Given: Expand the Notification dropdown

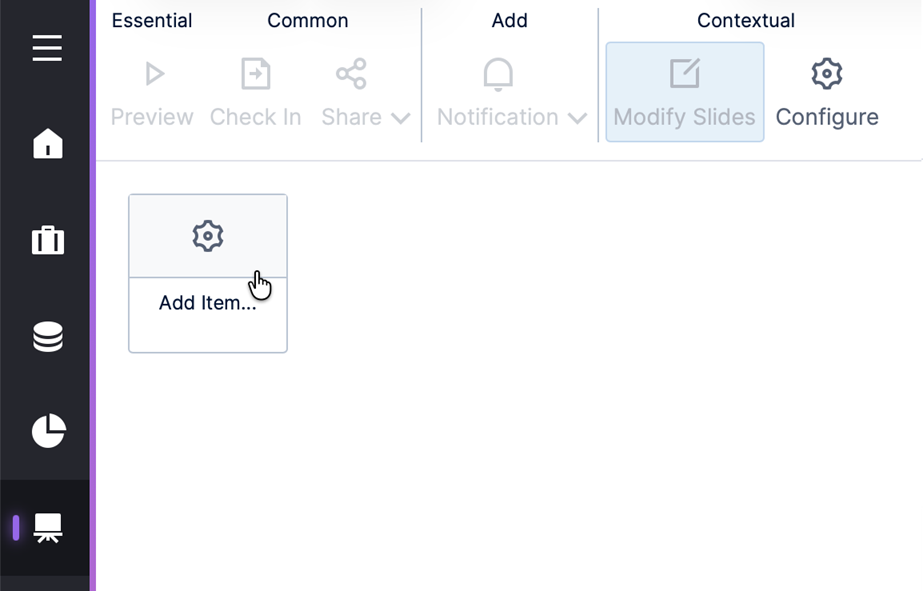Looking at the screenshot, I should click(577, 117).
